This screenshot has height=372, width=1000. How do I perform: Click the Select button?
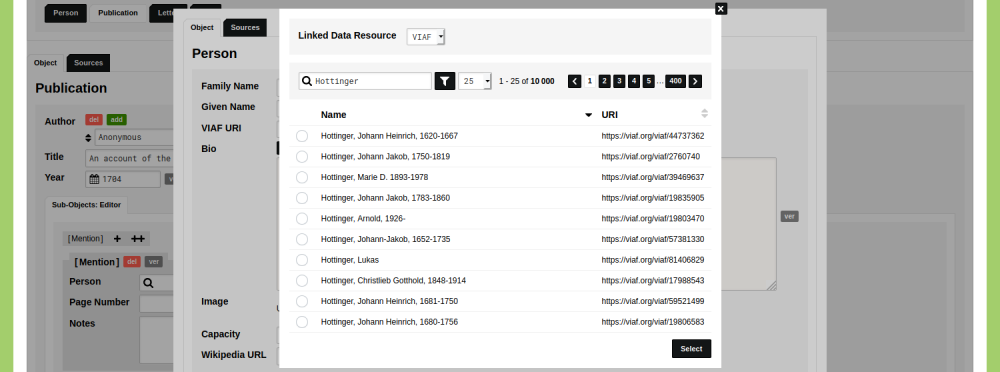point(691,348)
